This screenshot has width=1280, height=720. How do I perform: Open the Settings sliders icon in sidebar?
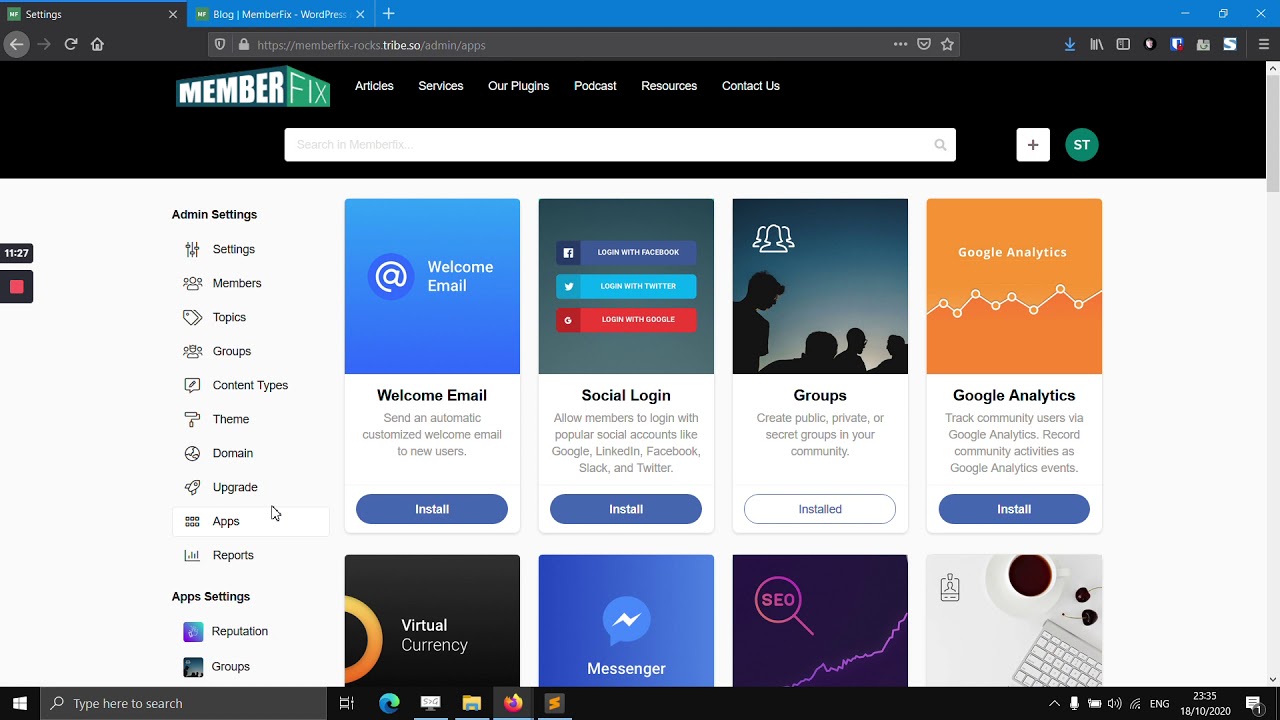[192, 249]
